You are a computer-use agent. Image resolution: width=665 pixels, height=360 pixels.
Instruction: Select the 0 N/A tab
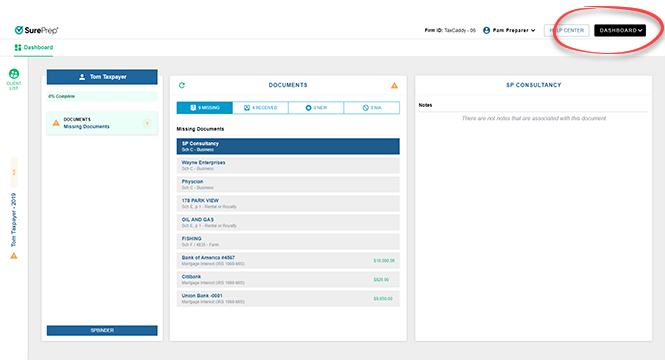point(372,108)
